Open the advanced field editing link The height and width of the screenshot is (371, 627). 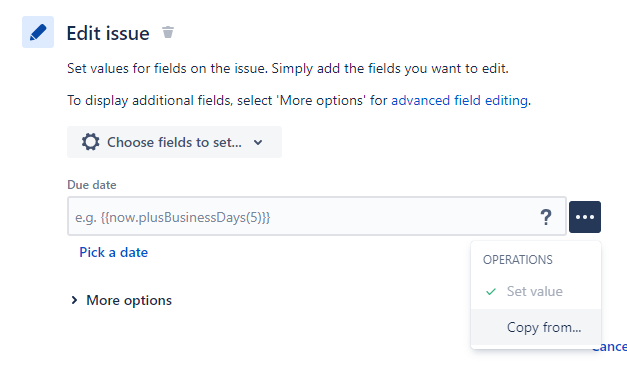click(x=459, y=100)
